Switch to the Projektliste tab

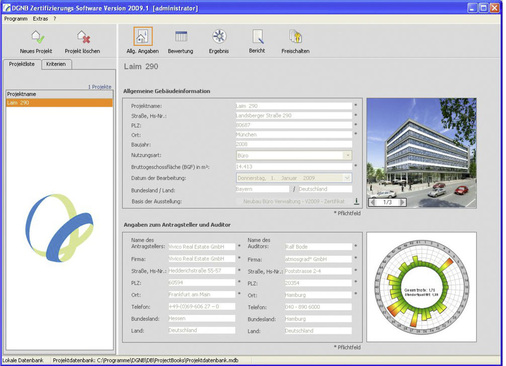[x=22, y=64]
